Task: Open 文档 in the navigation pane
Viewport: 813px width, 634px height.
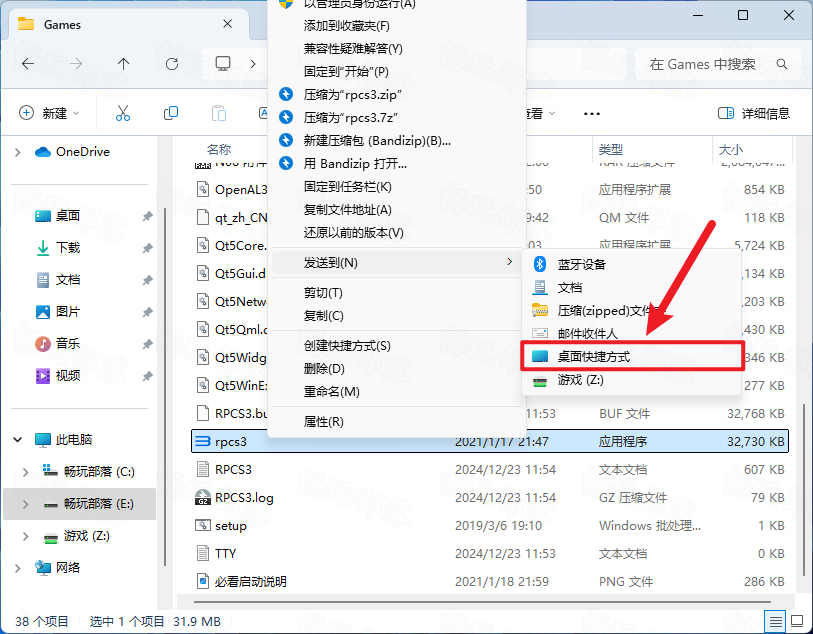Action: tap(67, 280)
